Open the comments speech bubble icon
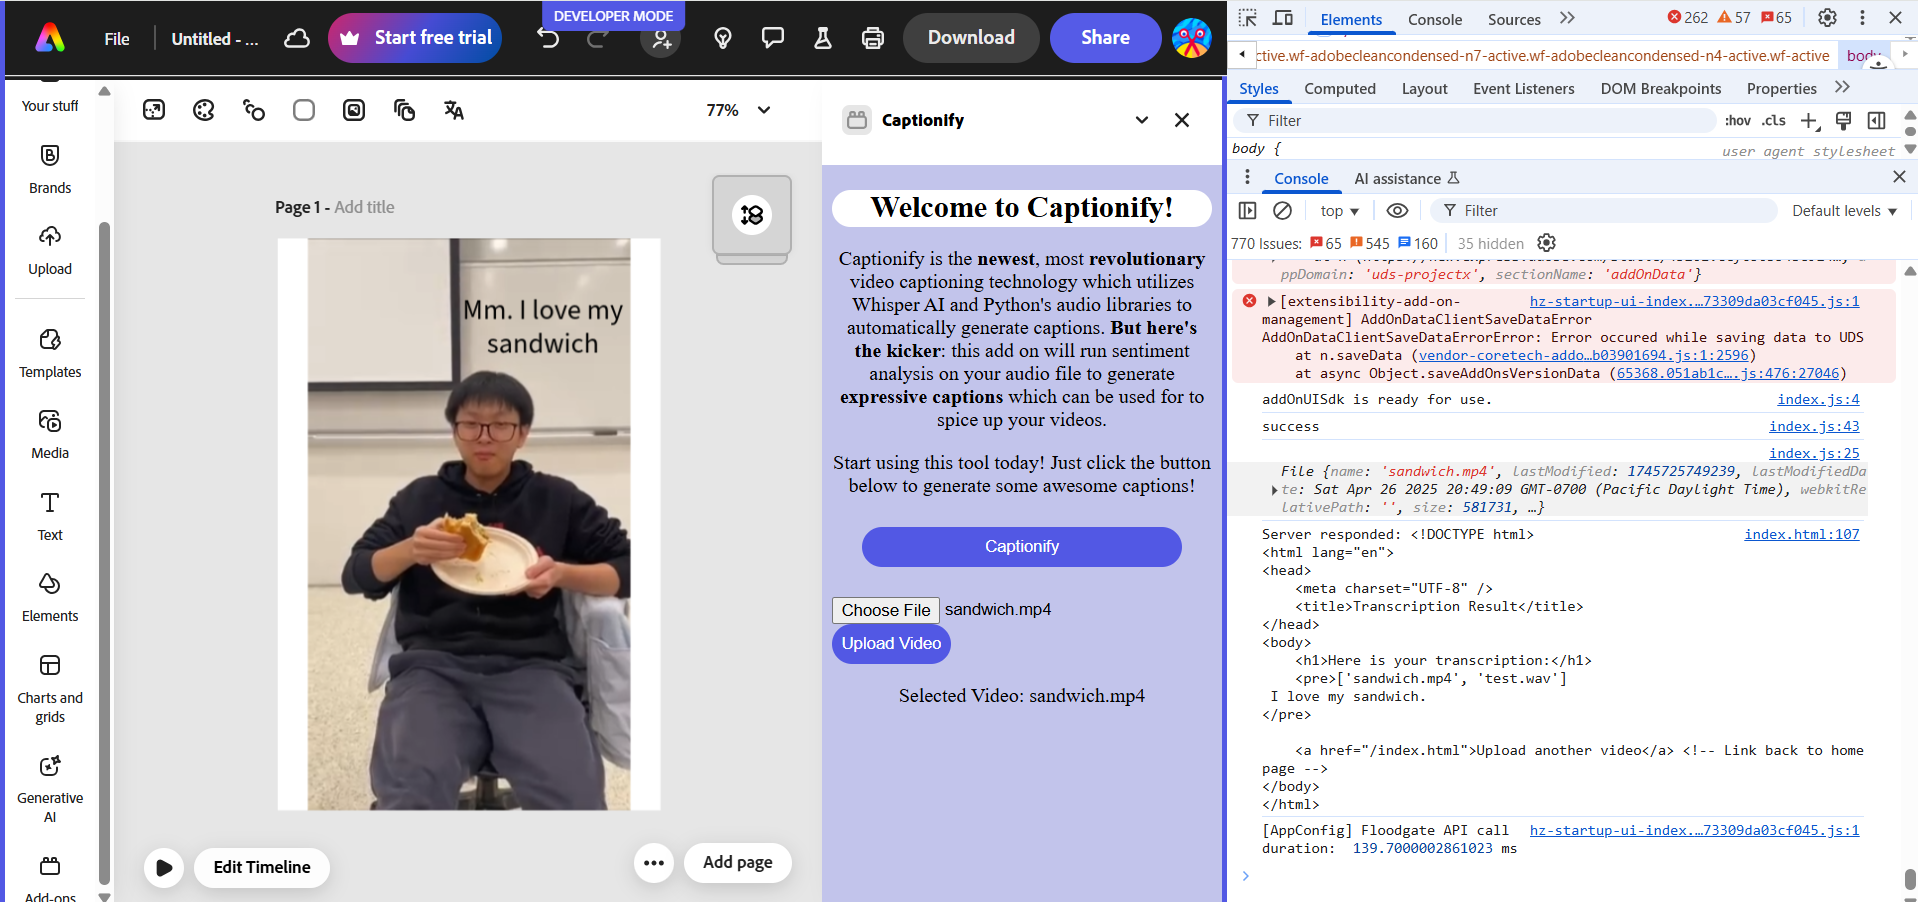 coord(773,38)
